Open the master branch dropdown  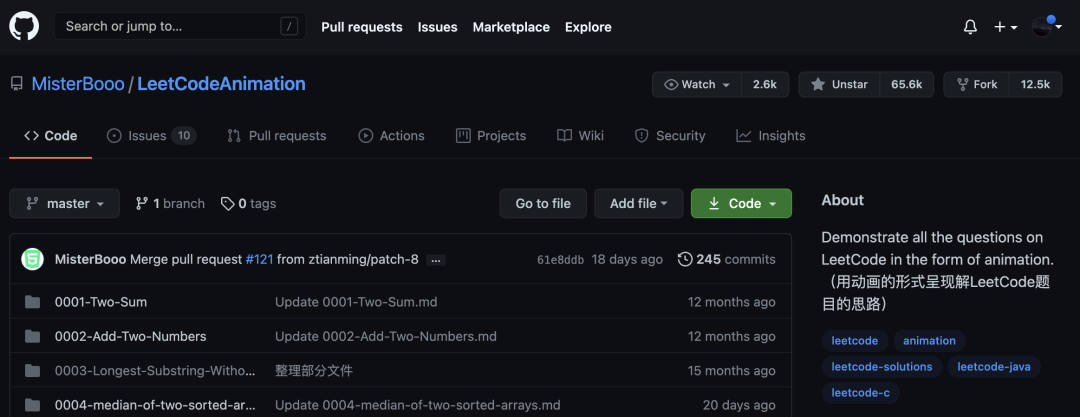(65, 203)
